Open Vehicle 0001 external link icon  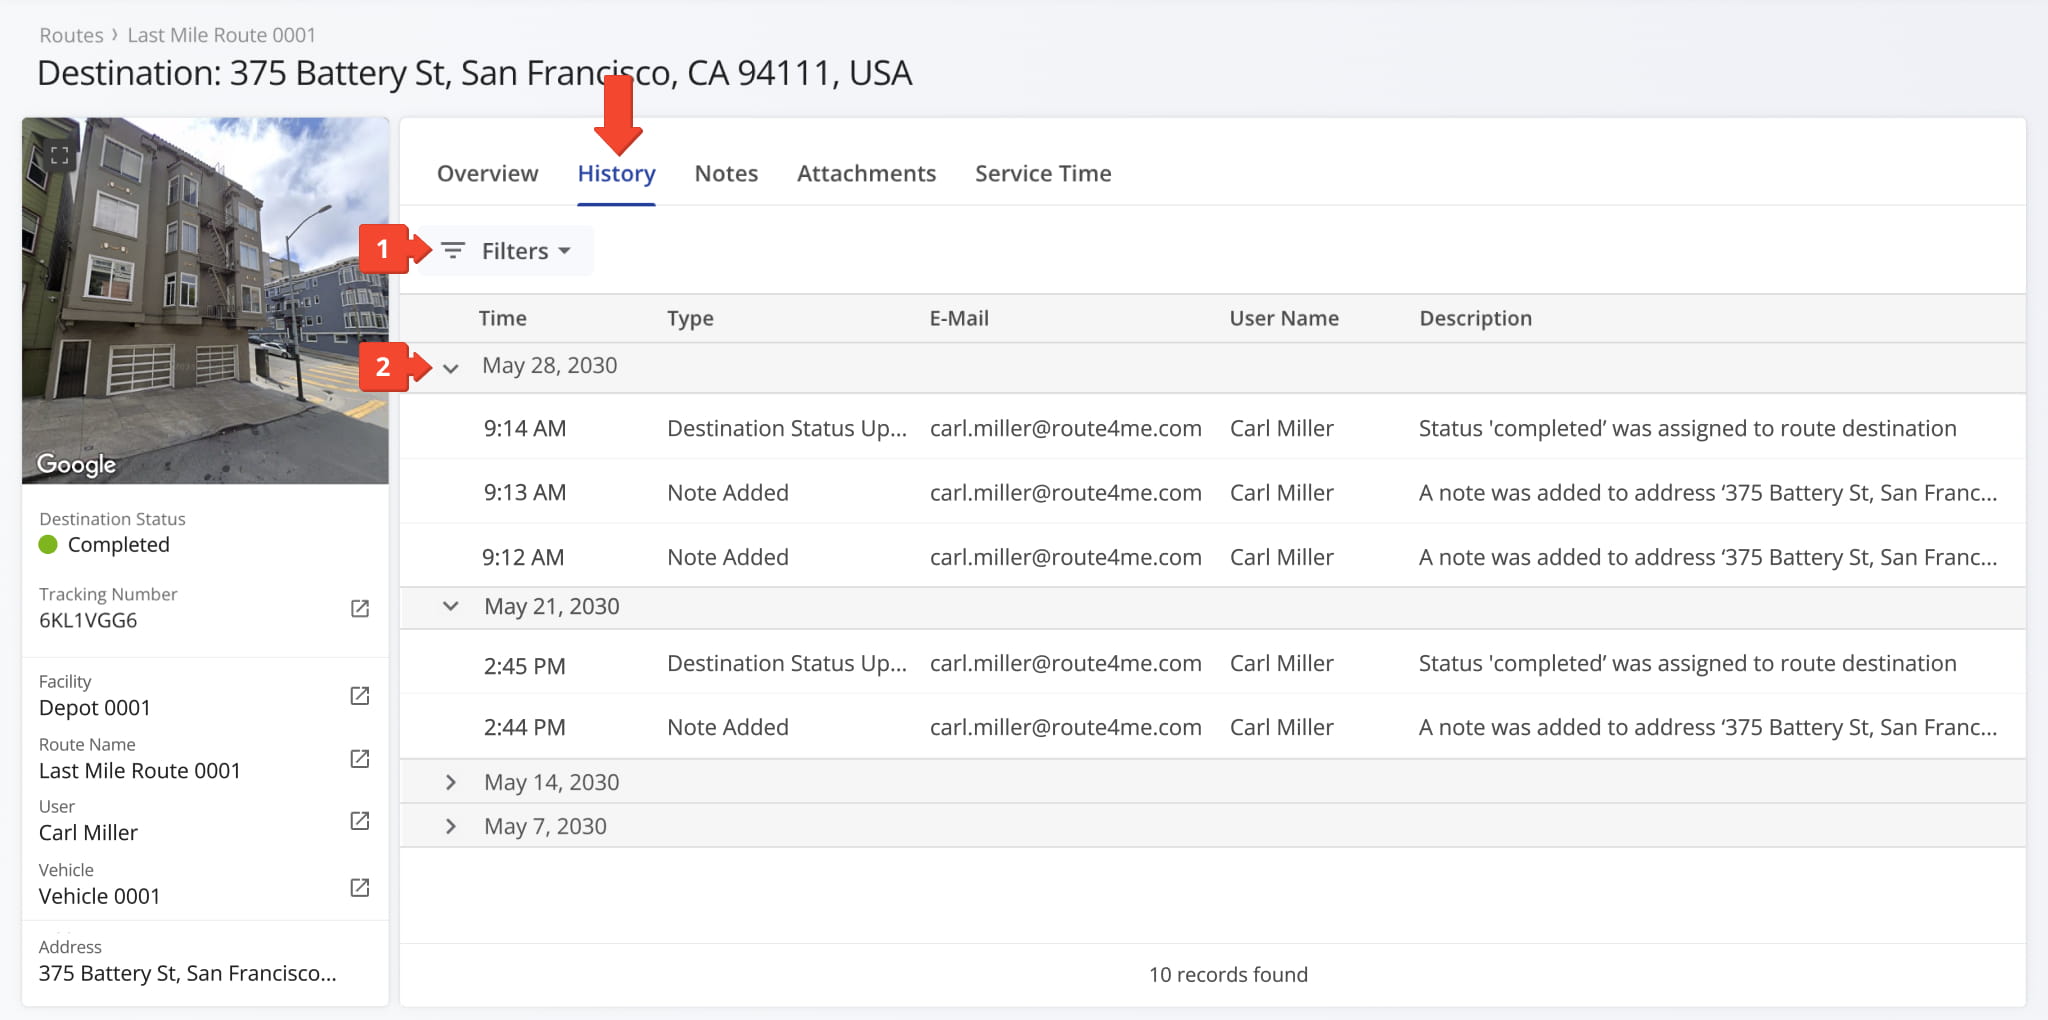click(x=360, y=887)
